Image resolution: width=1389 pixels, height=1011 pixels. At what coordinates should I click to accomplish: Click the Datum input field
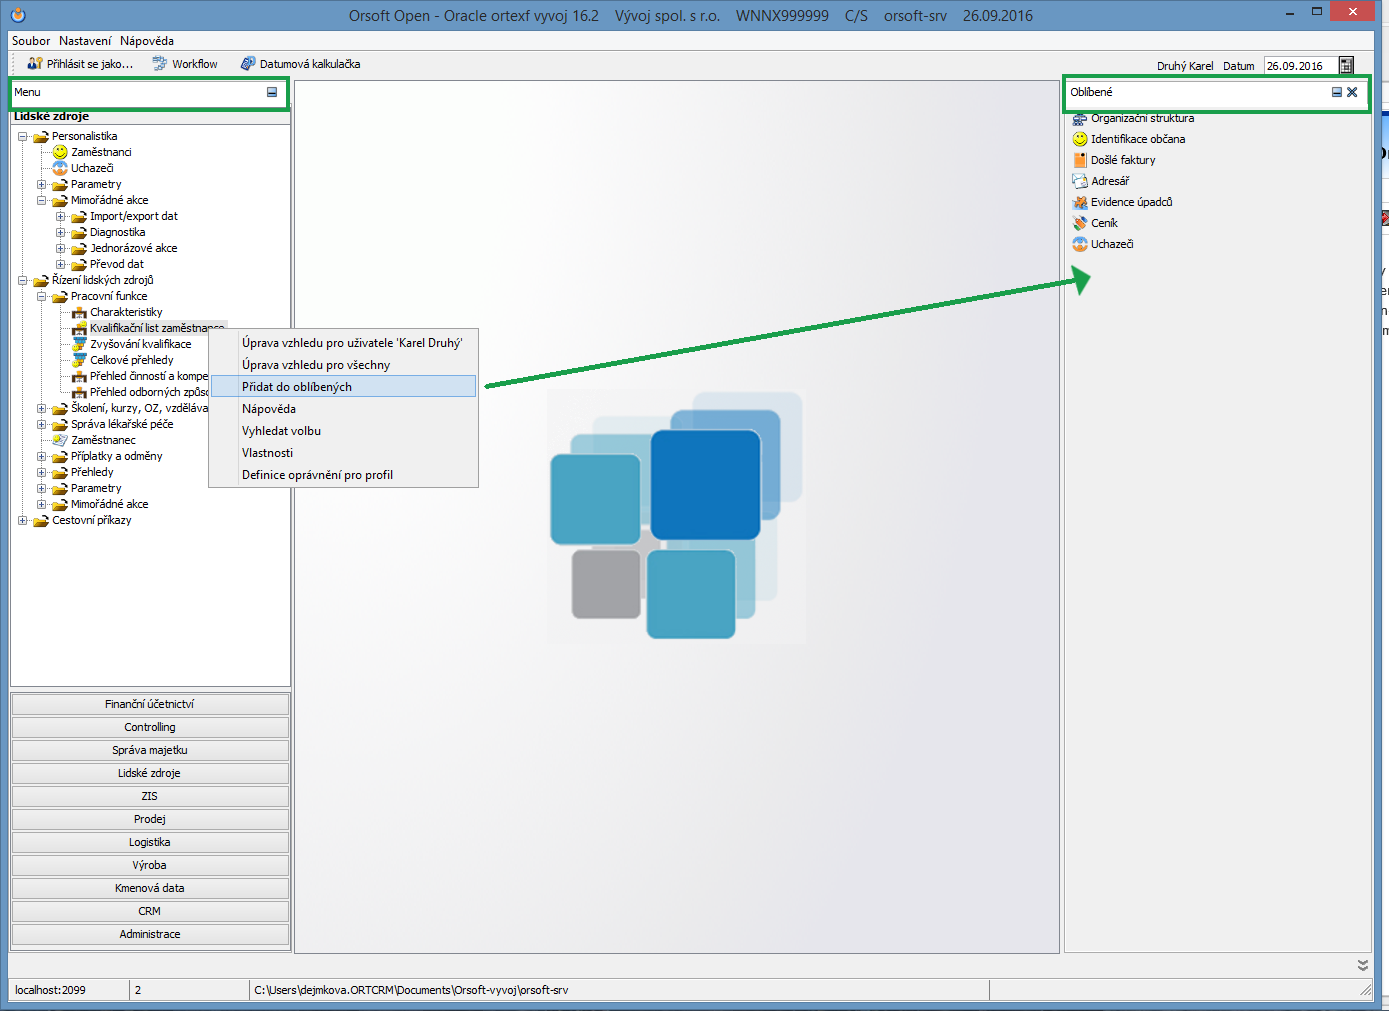click(x=1298, y=66)
